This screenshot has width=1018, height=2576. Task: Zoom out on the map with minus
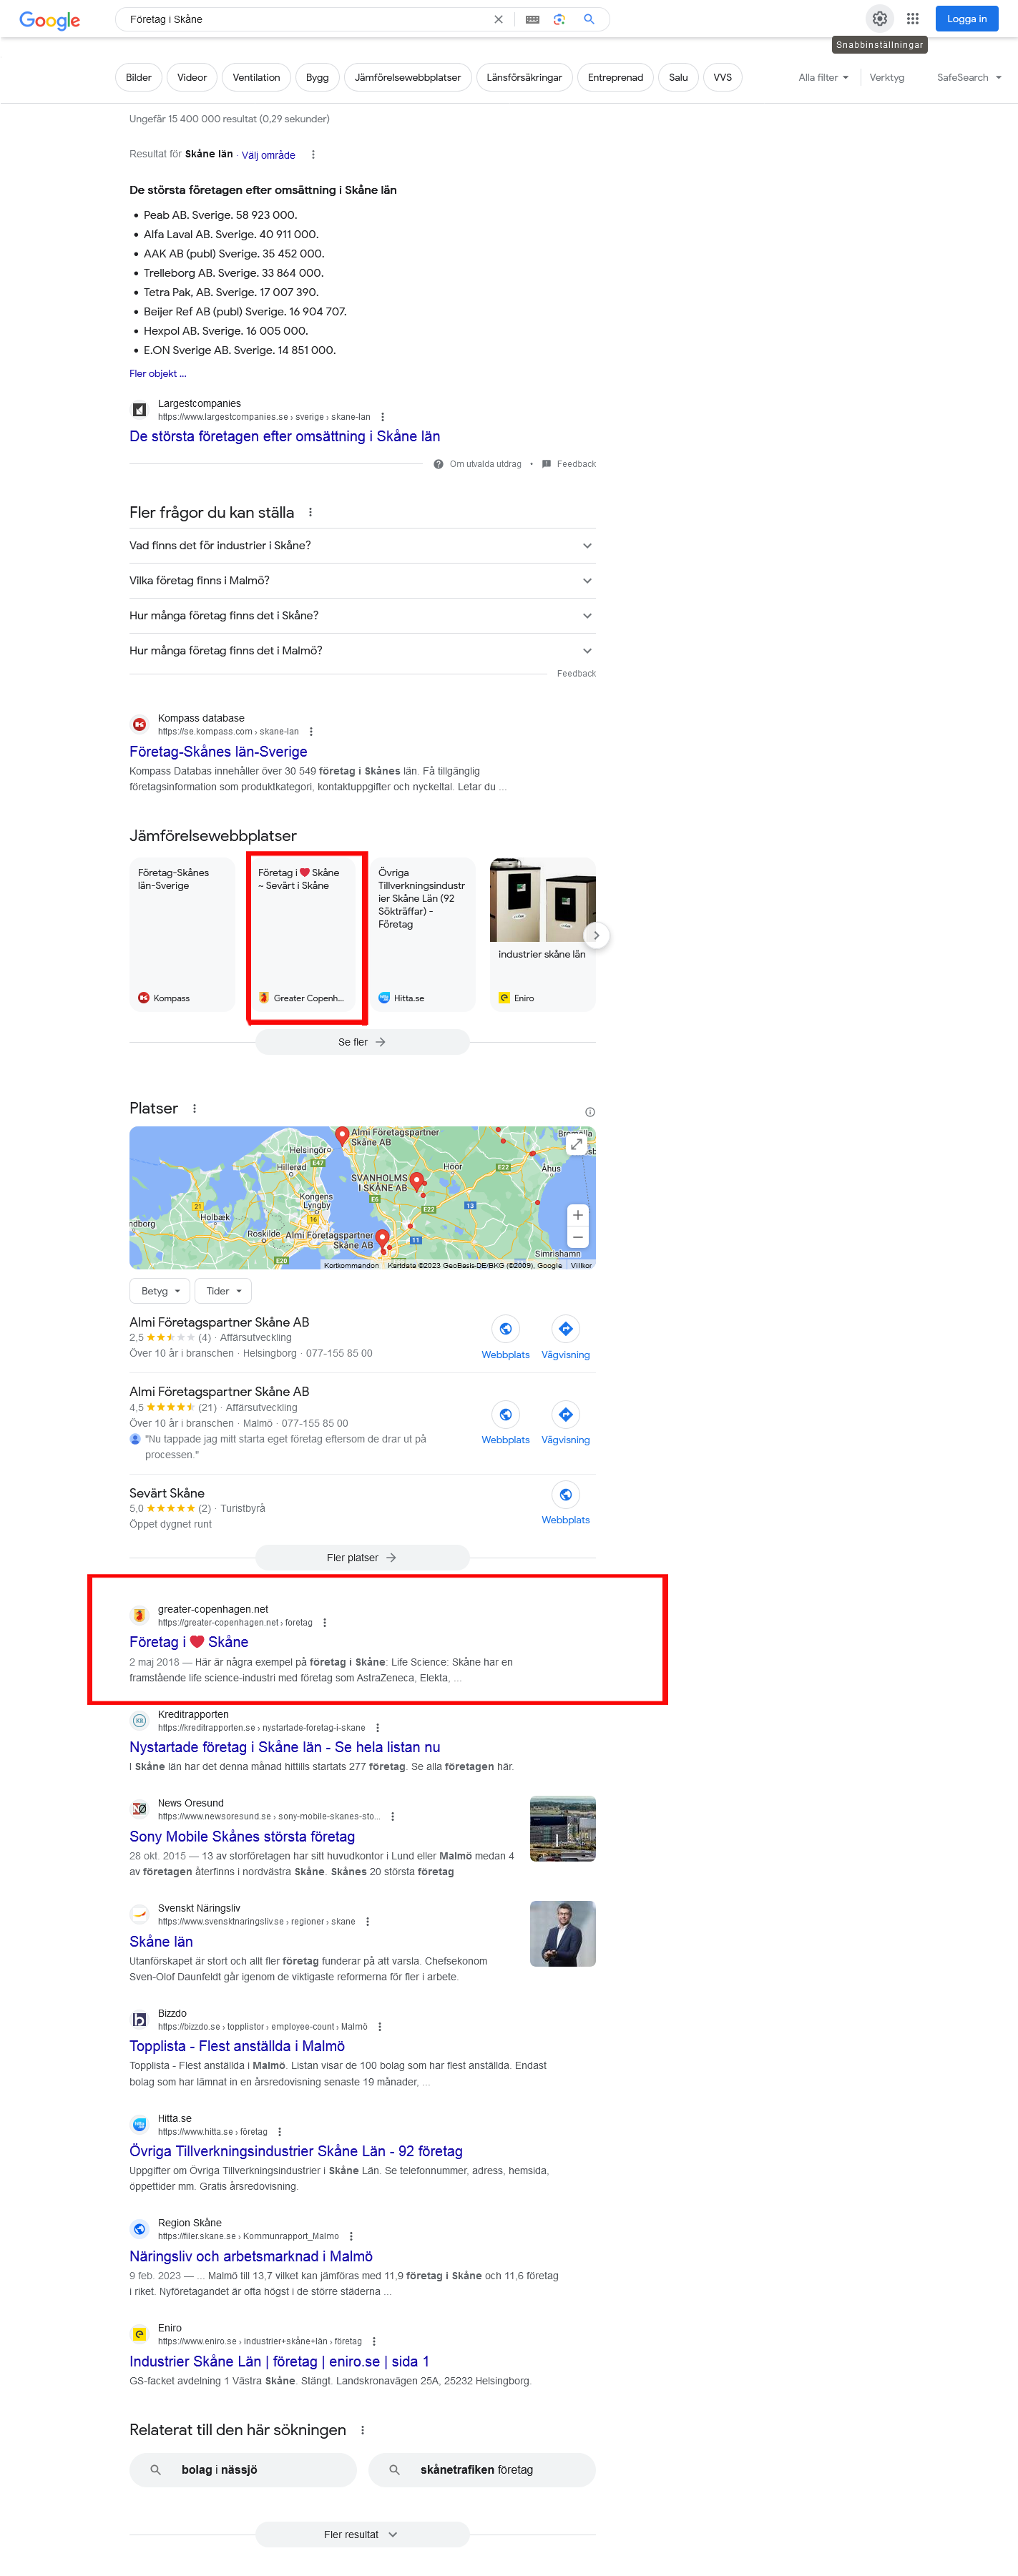tap(577, 1238)
